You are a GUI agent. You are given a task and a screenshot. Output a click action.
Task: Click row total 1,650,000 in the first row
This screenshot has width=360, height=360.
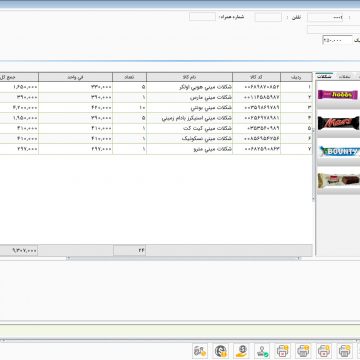19,87
